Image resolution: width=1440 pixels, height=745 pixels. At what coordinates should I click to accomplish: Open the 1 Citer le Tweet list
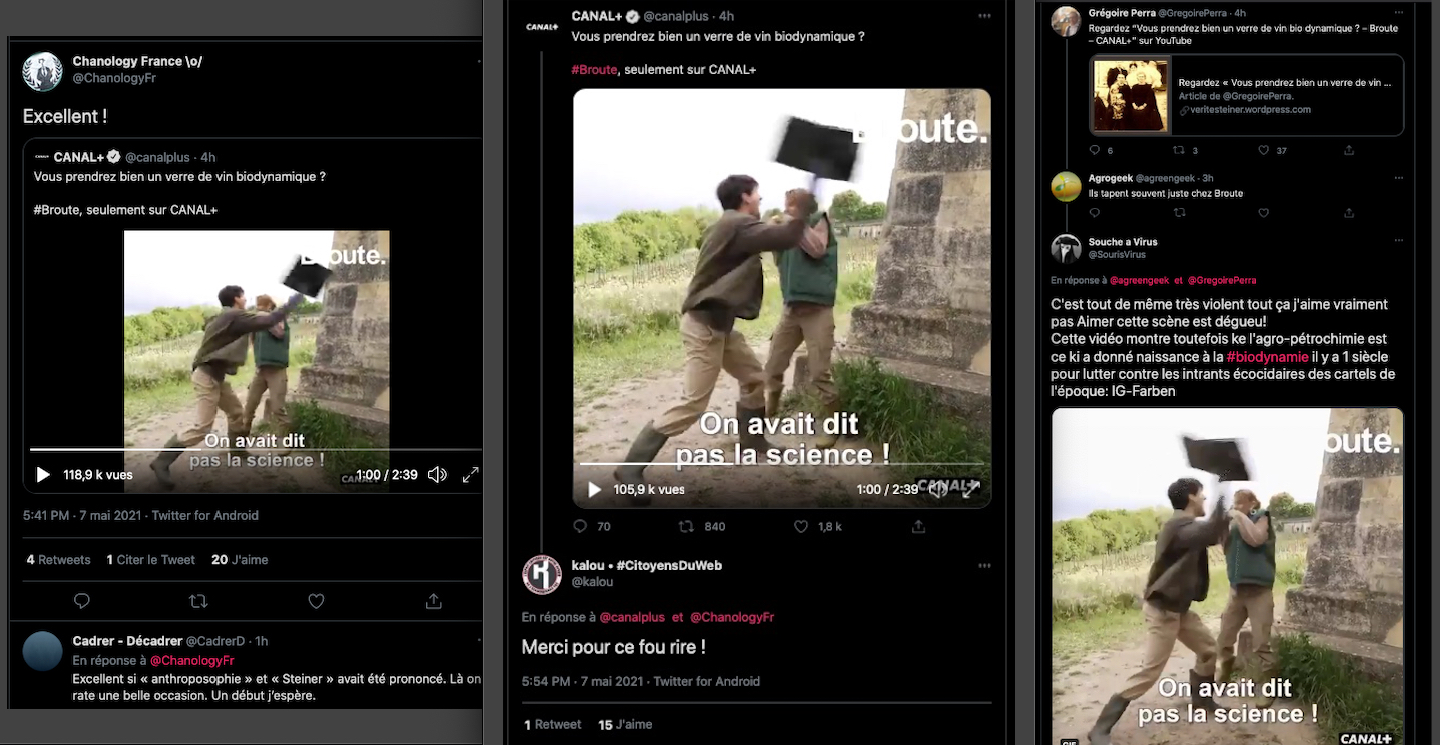(x=151, y=560)
